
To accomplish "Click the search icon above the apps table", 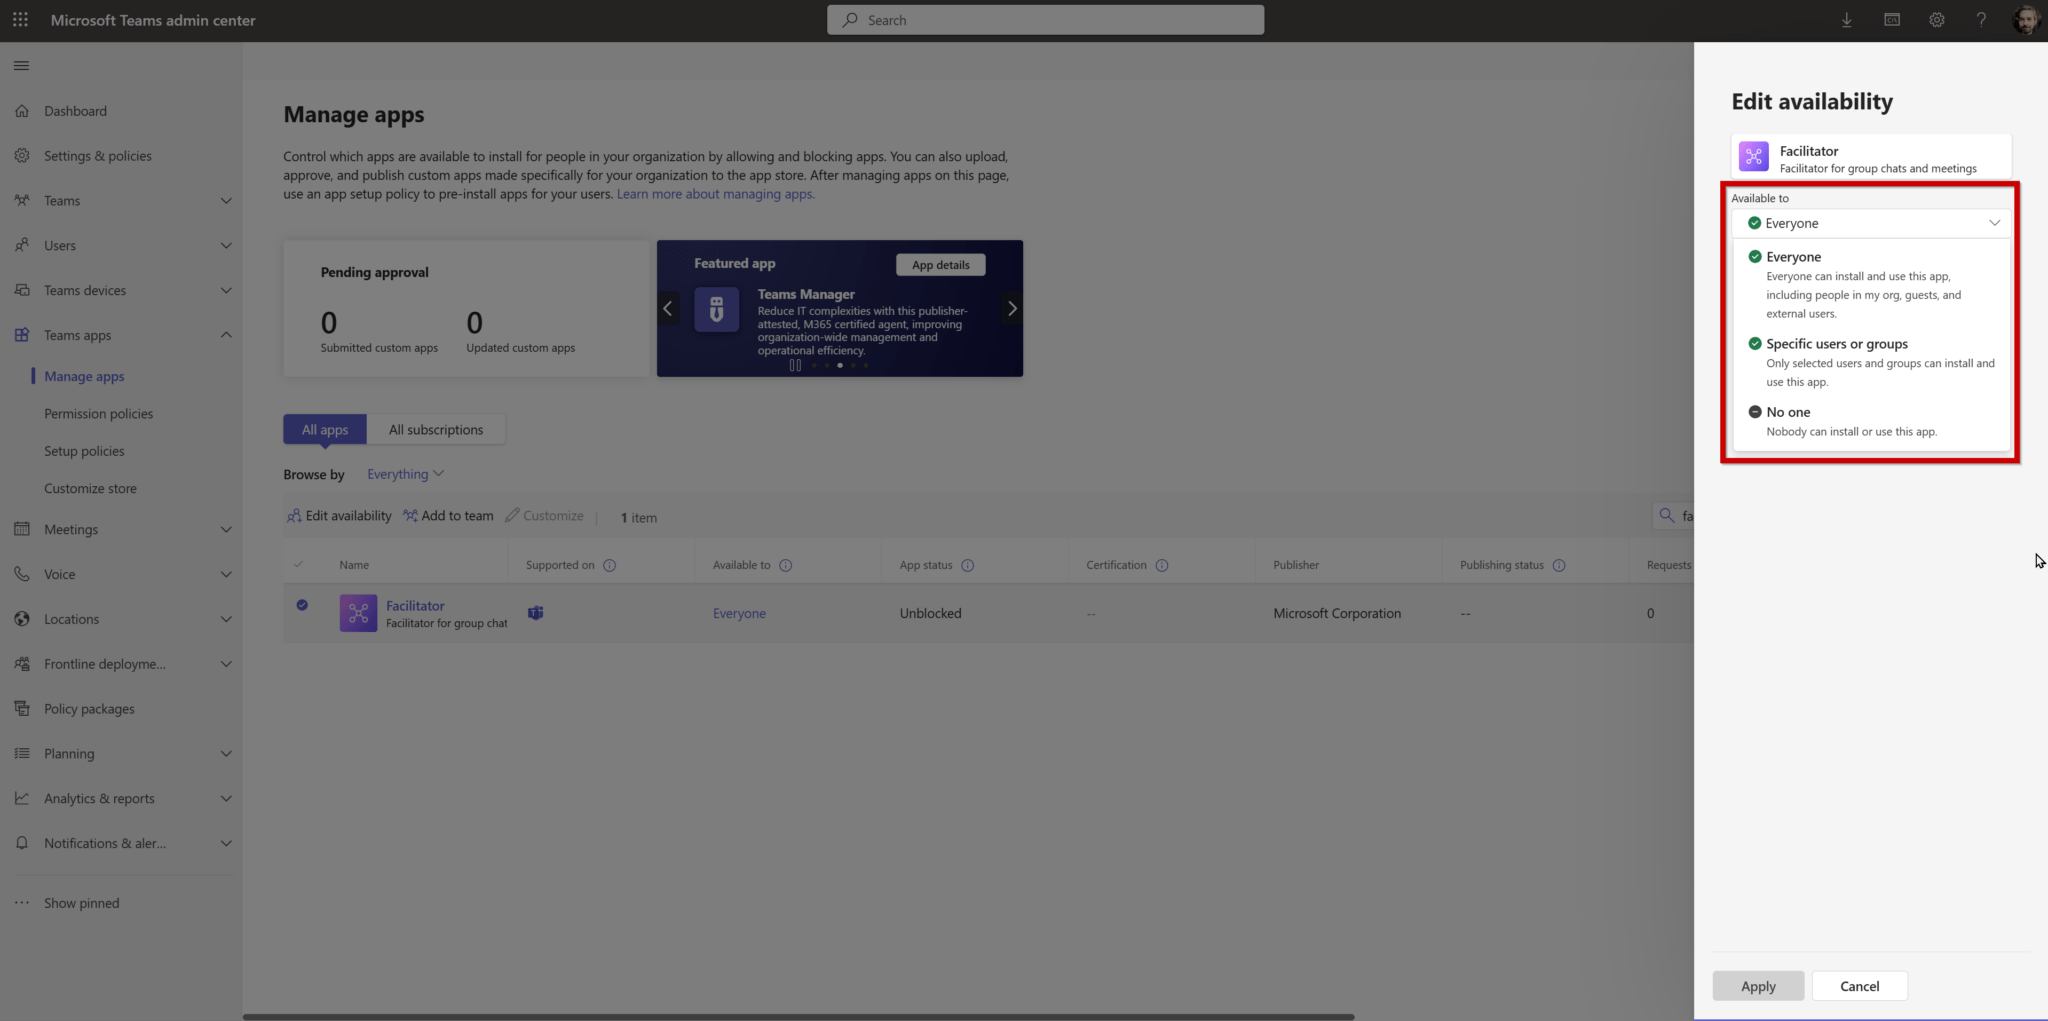I will pos(1667,516).
